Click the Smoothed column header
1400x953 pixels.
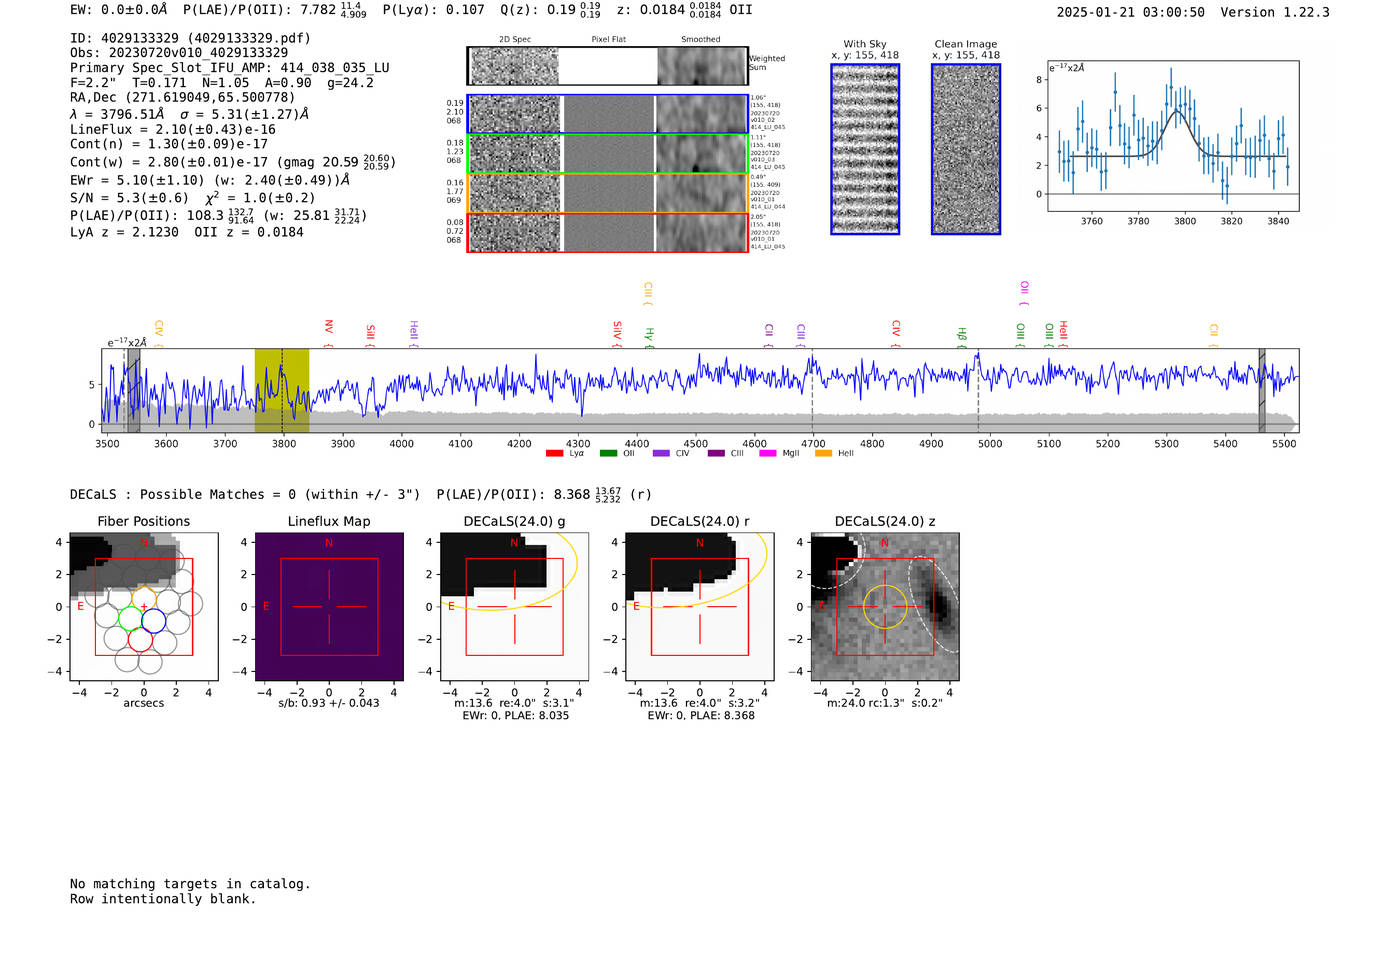coord(701,40)
